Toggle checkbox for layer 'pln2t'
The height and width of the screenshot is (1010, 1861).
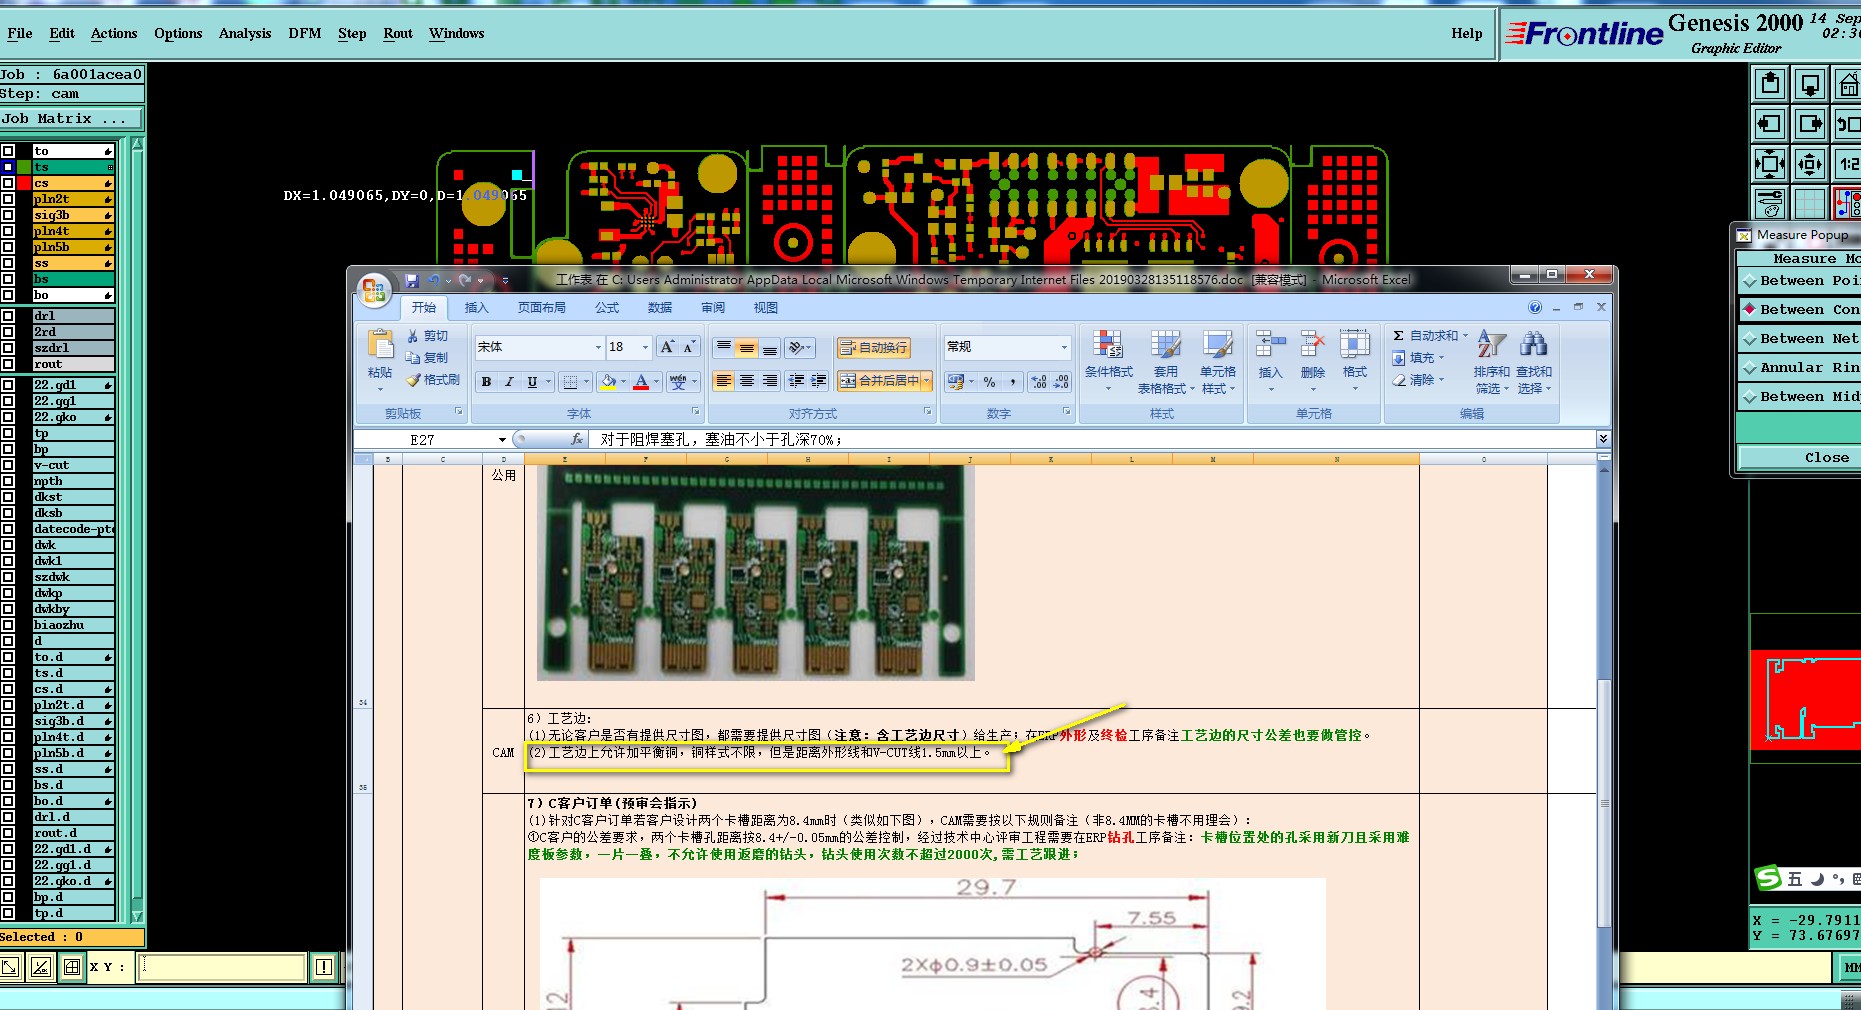point(8,199)
